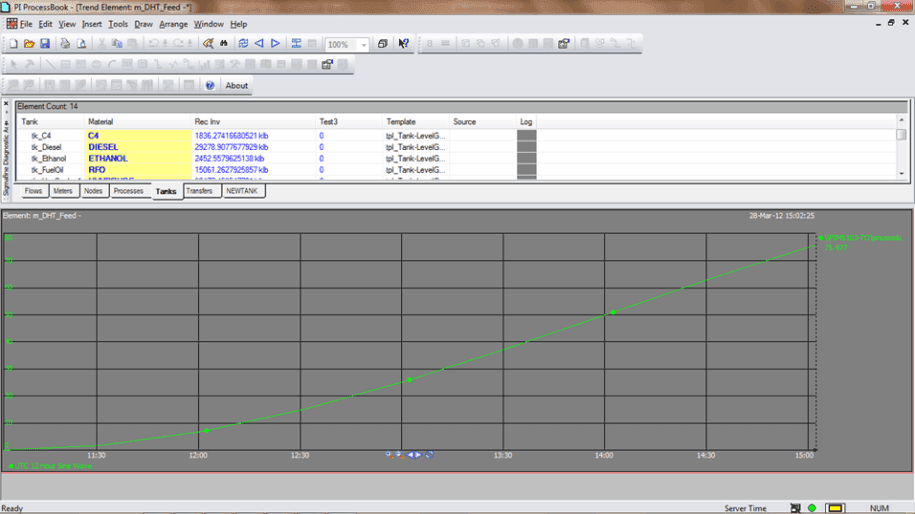Open Print Preview icon
The width and height of the screenshot is (915, 514).
tap(81, 44)
